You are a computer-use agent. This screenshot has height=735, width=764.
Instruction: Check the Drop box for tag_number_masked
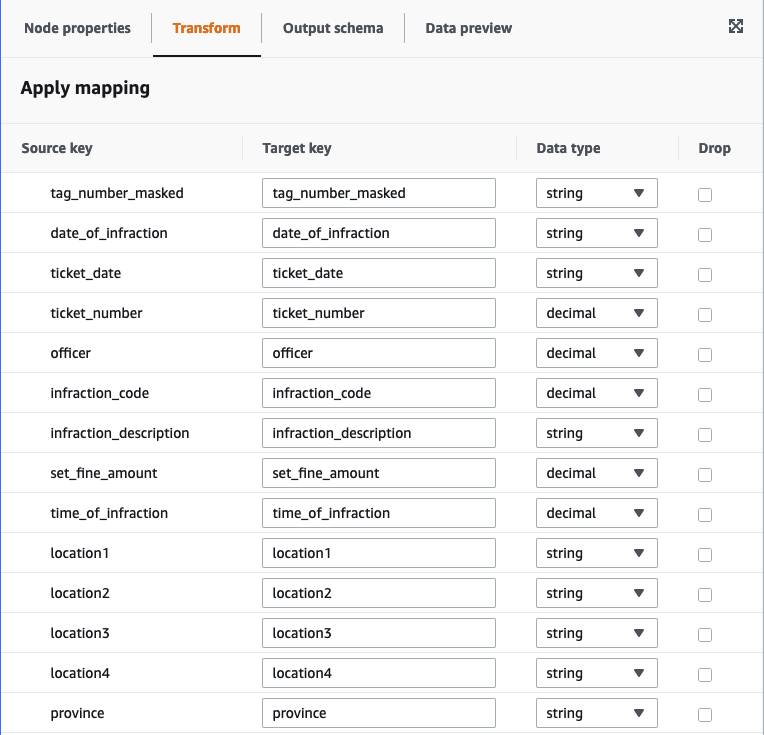coord(705,194)
